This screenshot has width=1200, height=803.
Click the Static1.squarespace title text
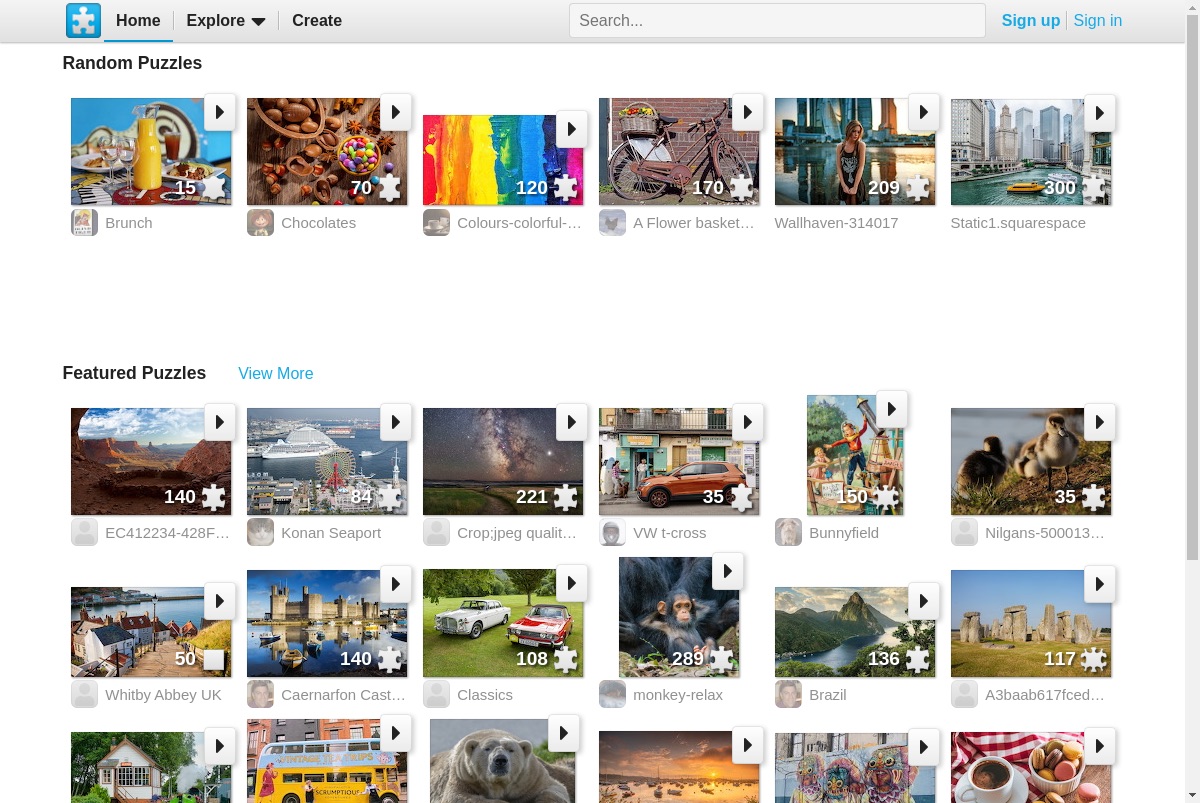(1018, 222)
